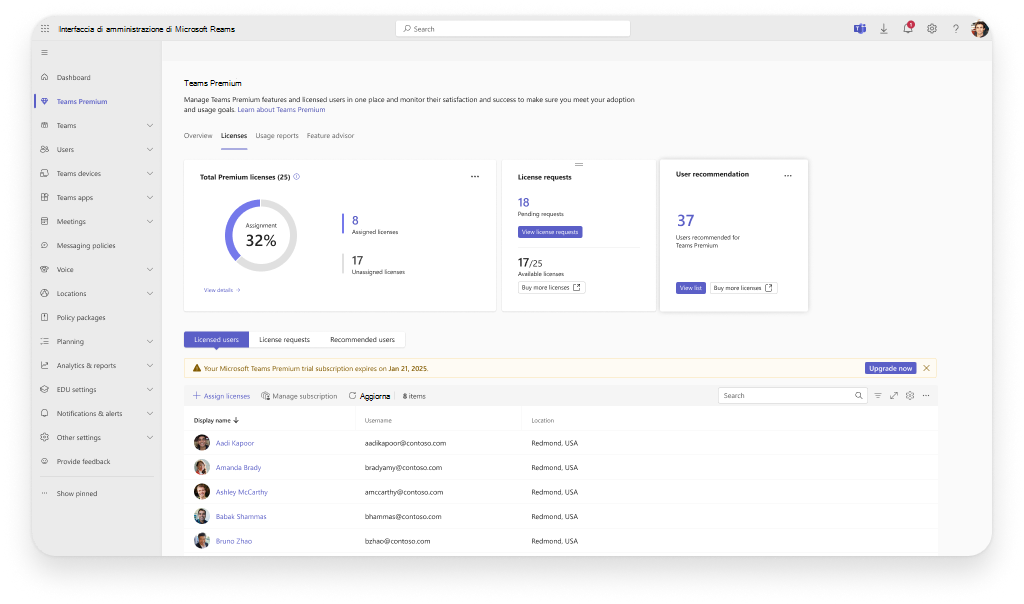Click the help question mark icon
The height and width of the screenshot is (604, 1024).
coord(956,28)
